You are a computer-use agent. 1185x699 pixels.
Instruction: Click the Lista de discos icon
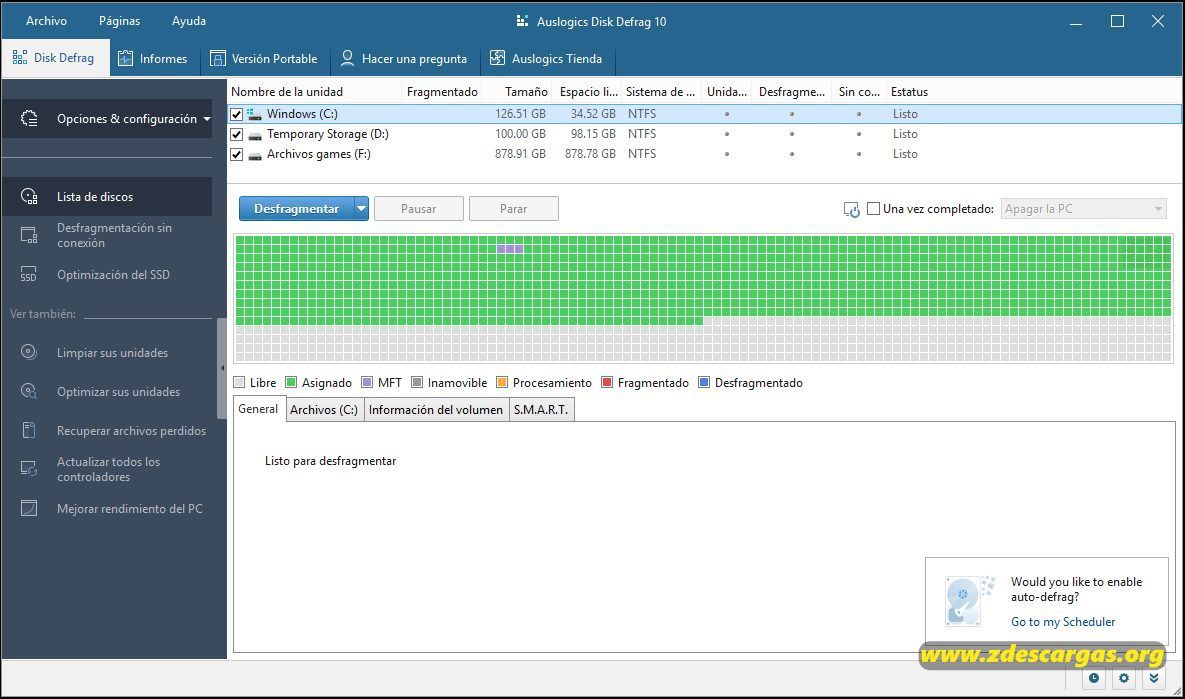[29, 196]
